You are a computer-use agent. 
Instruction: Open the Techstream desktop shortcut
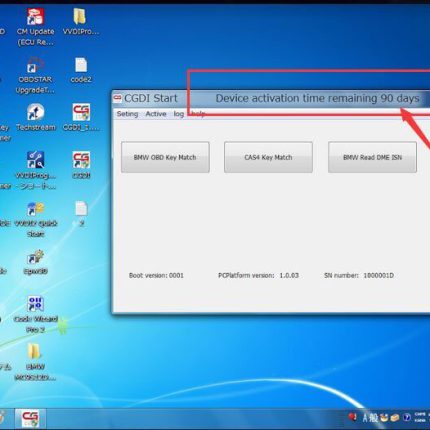pos(36,117)
